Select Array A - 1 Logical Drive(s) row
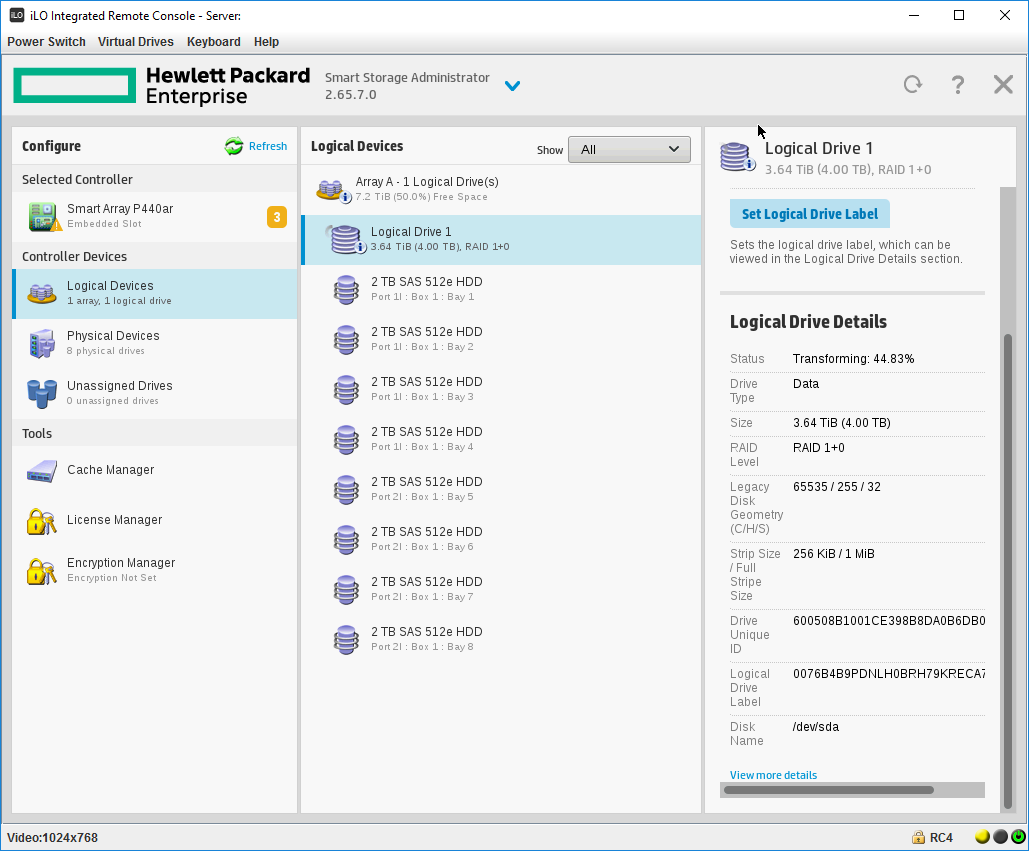Screen dimensions: 1029x851 (x=501, y=189)
